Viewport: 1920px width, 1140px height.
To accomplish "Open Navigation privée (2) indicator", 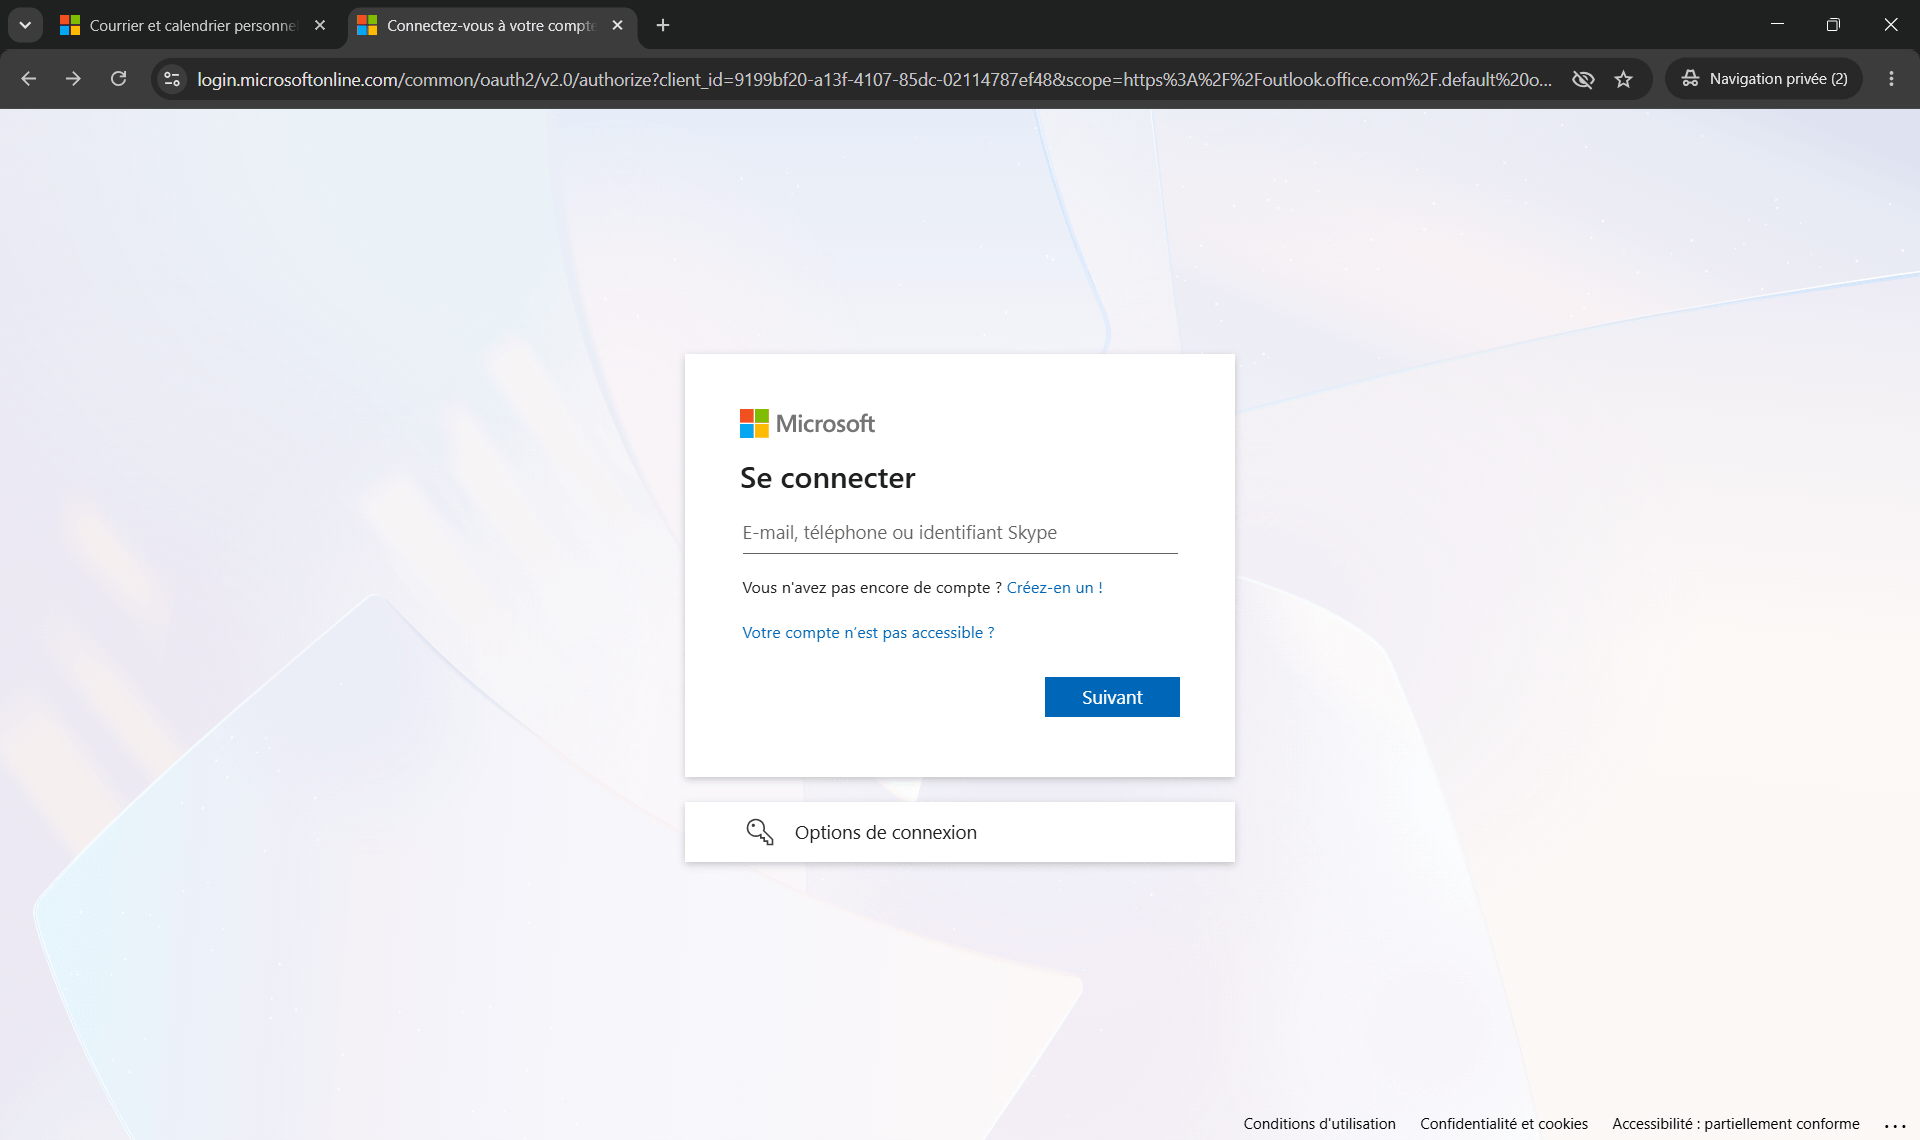I will tap(1764, 79).
